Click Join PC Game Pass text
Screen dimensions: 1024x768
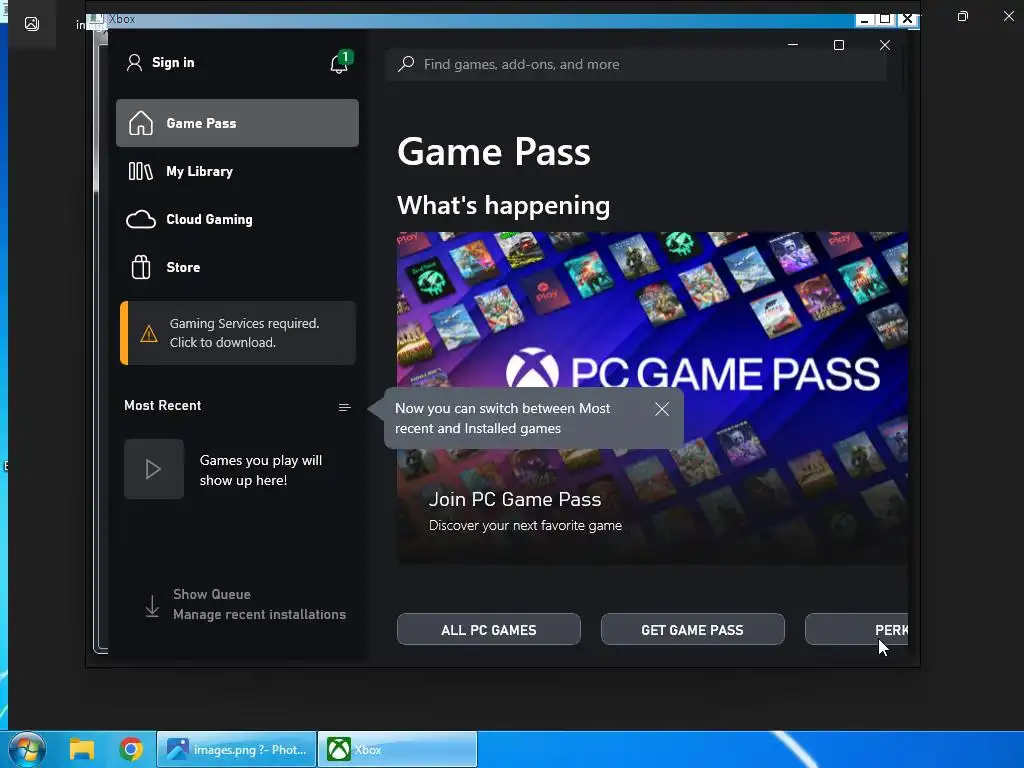(515, 500)
